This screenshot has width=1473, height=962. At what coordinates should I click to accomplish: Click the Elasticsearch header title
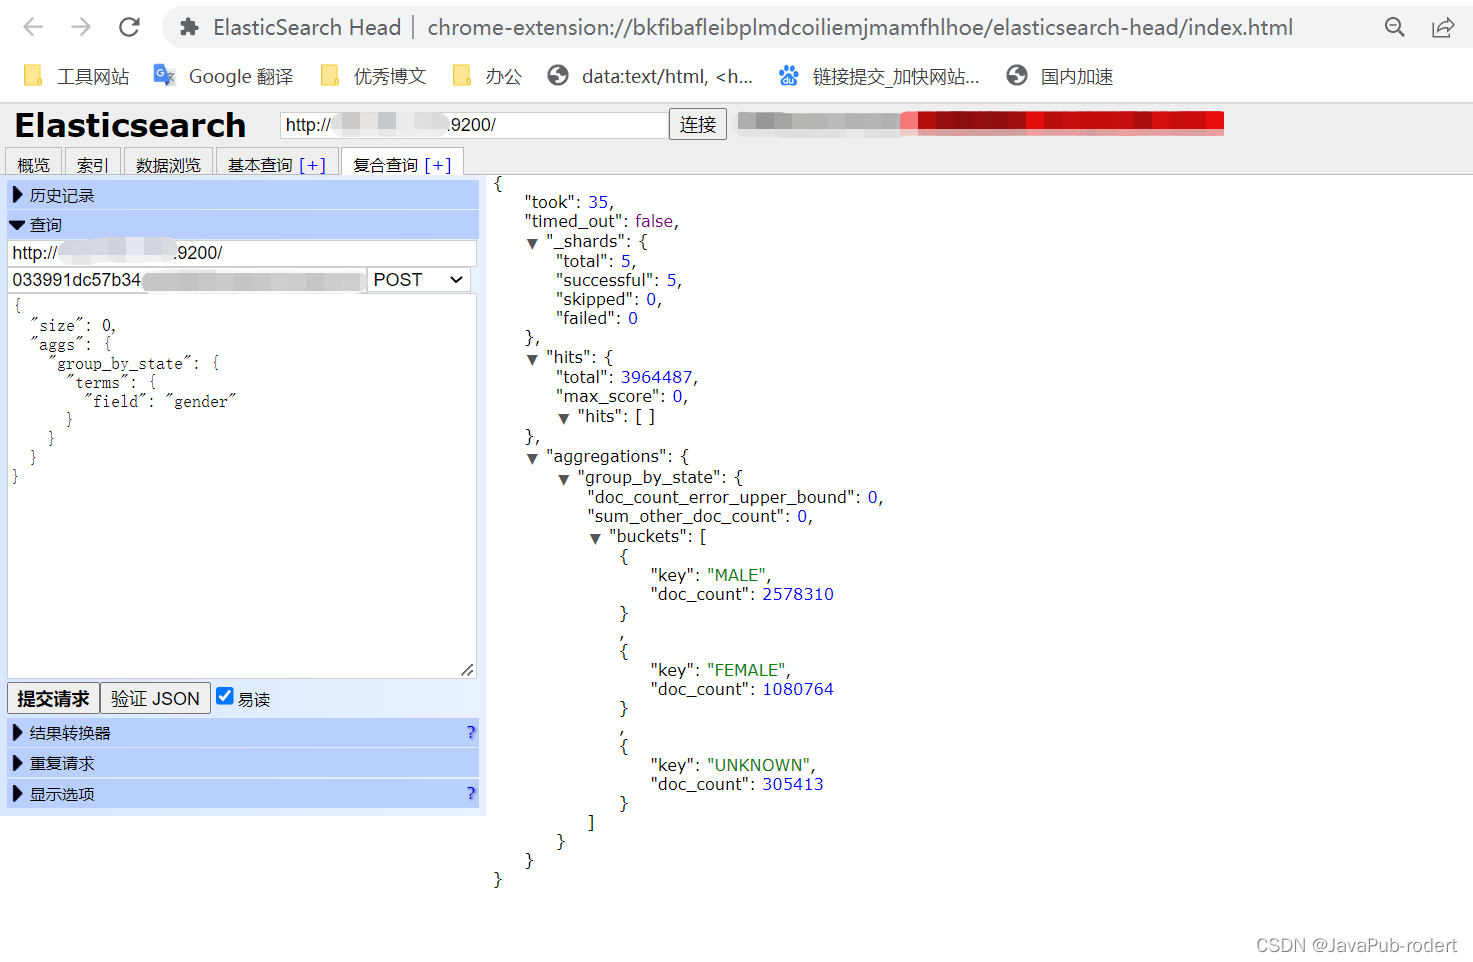130,125
